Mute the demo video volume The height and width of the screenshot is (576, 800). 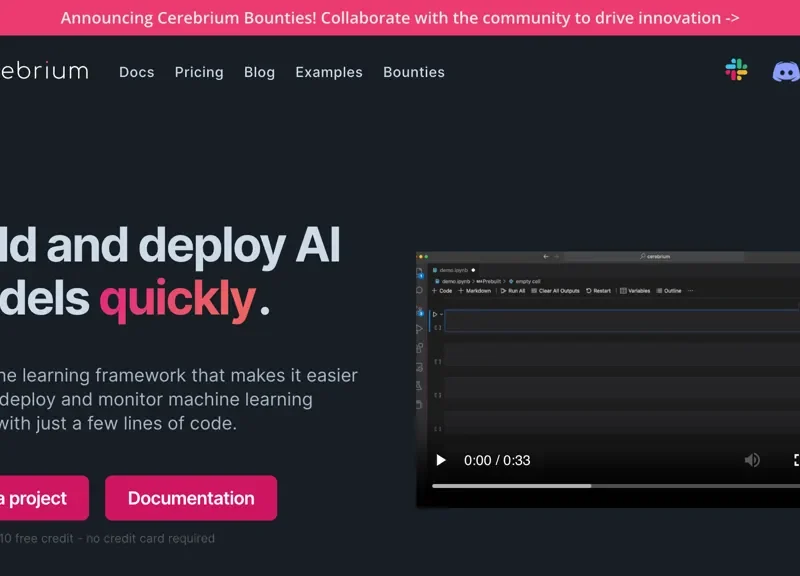point(752,460)
